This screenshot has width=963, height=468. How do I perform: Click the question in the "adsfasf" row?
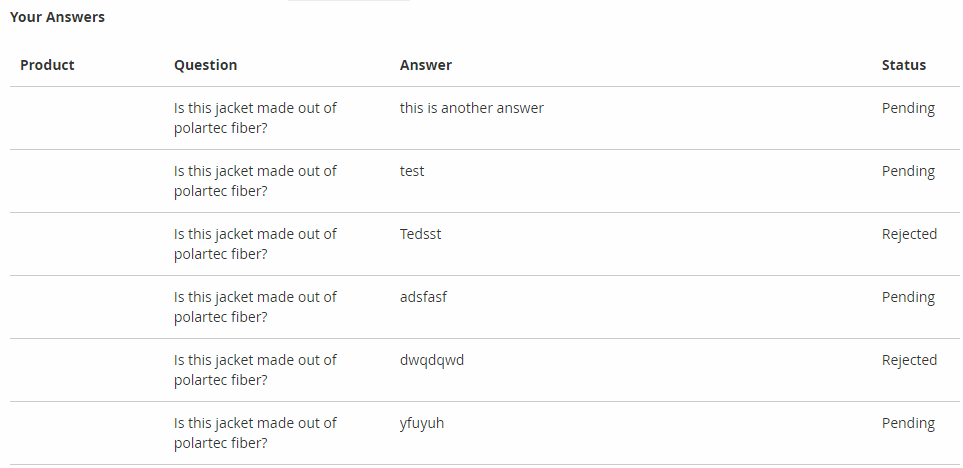(255, 306)
